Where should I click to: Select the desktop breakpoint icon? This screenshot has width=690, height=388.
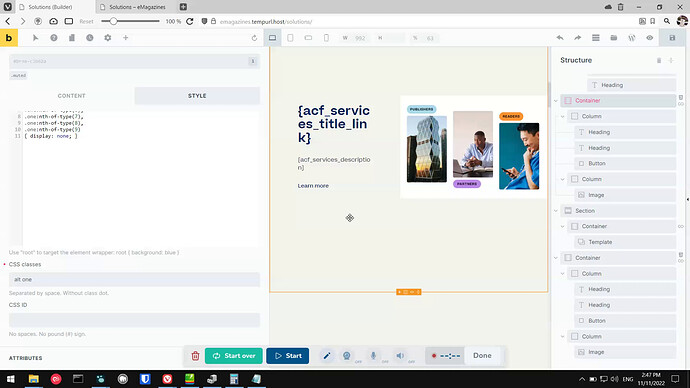272,38
